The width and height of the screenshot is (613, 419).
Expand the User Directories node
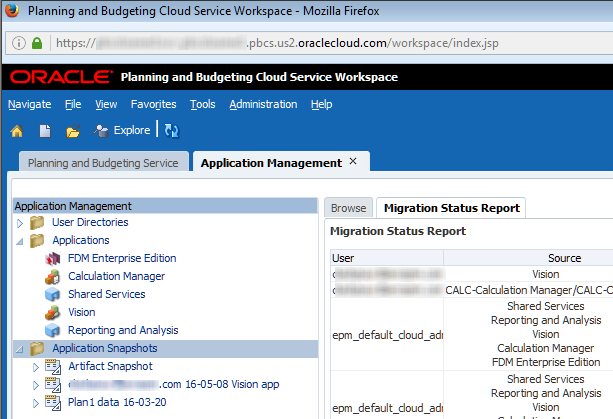coord(20,222)
